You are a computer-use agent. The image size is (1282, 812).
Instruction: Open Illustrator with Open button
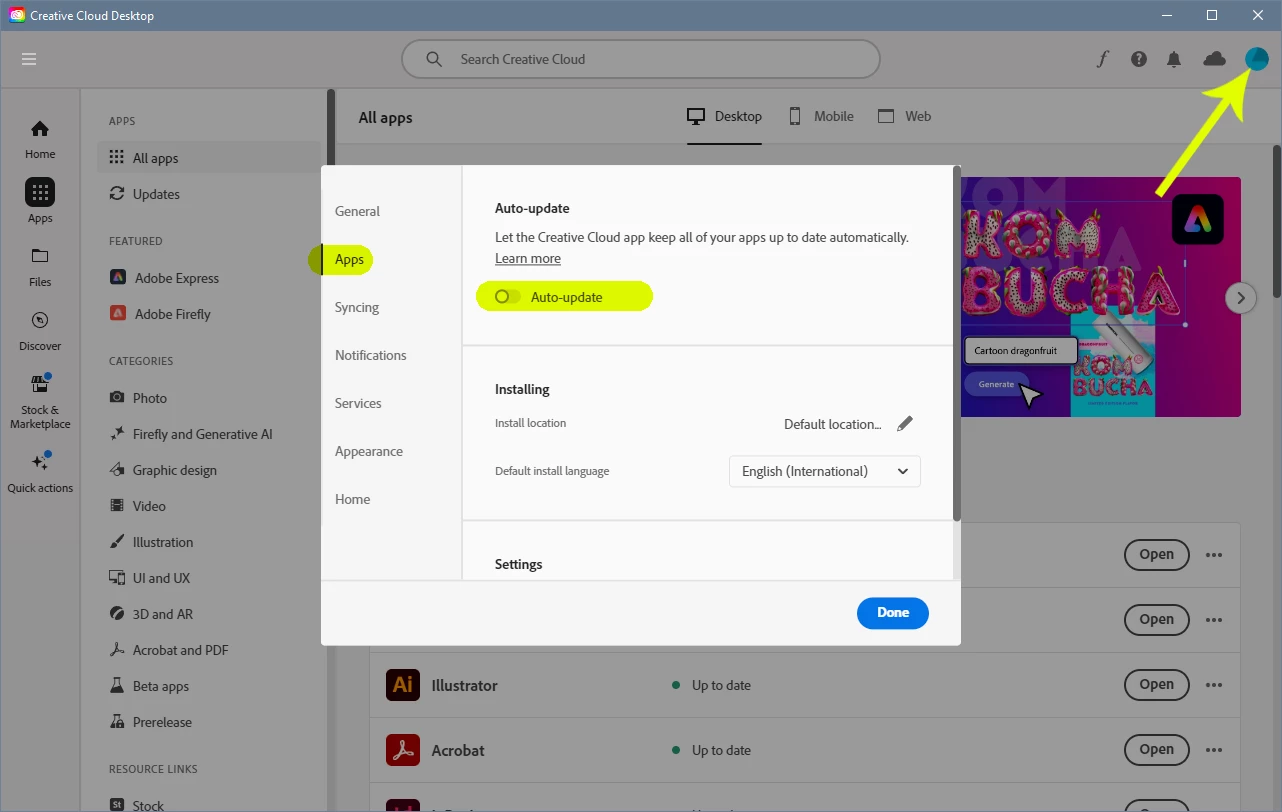pos(1157,685)
